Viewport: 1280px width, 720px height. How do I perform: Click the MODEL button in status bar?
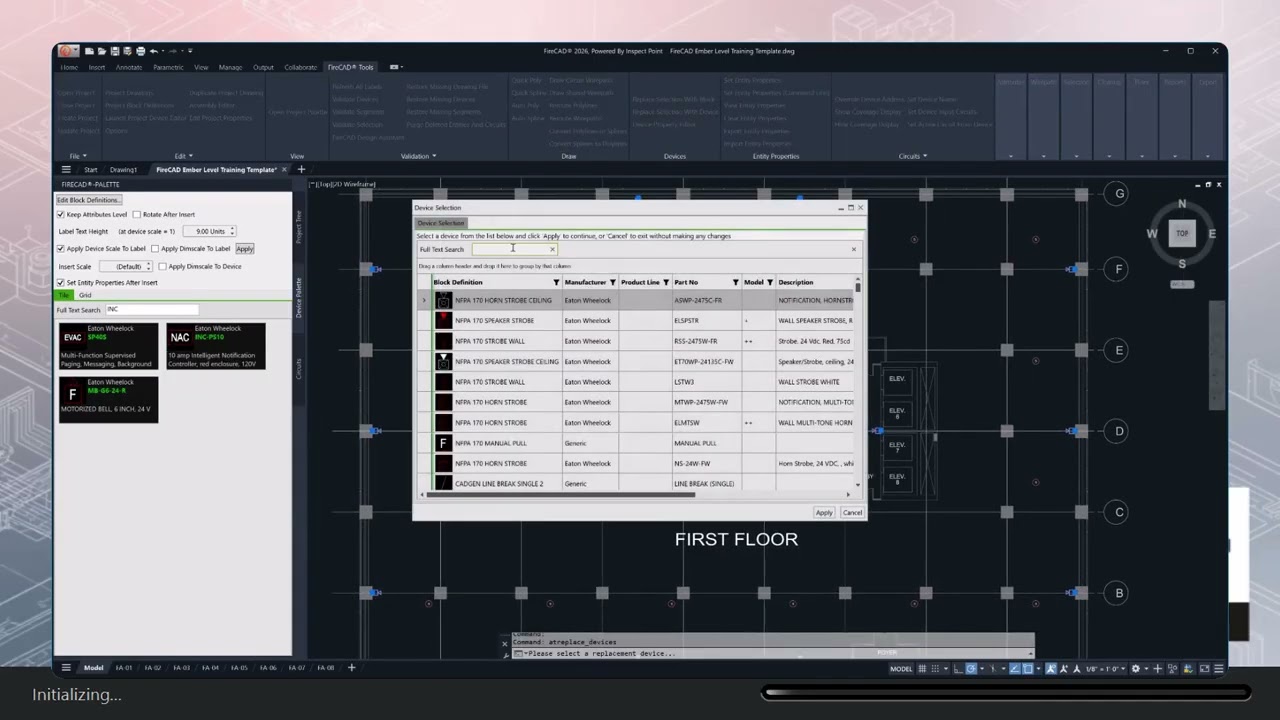[x=901, y=669]
